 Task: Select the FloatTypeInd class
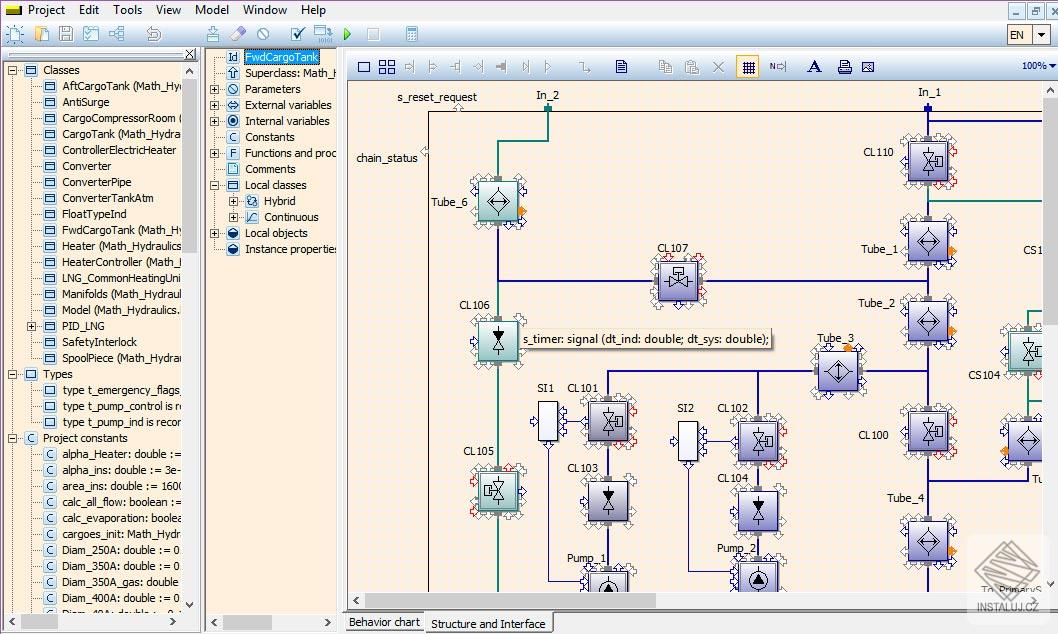(x=94, y=214)
